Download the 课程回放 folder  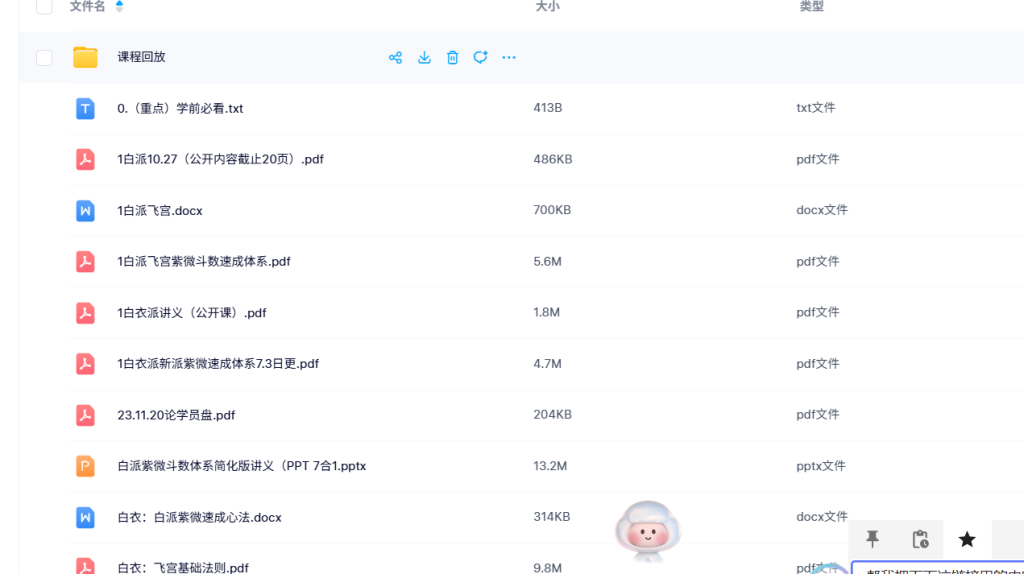(424, 57)
